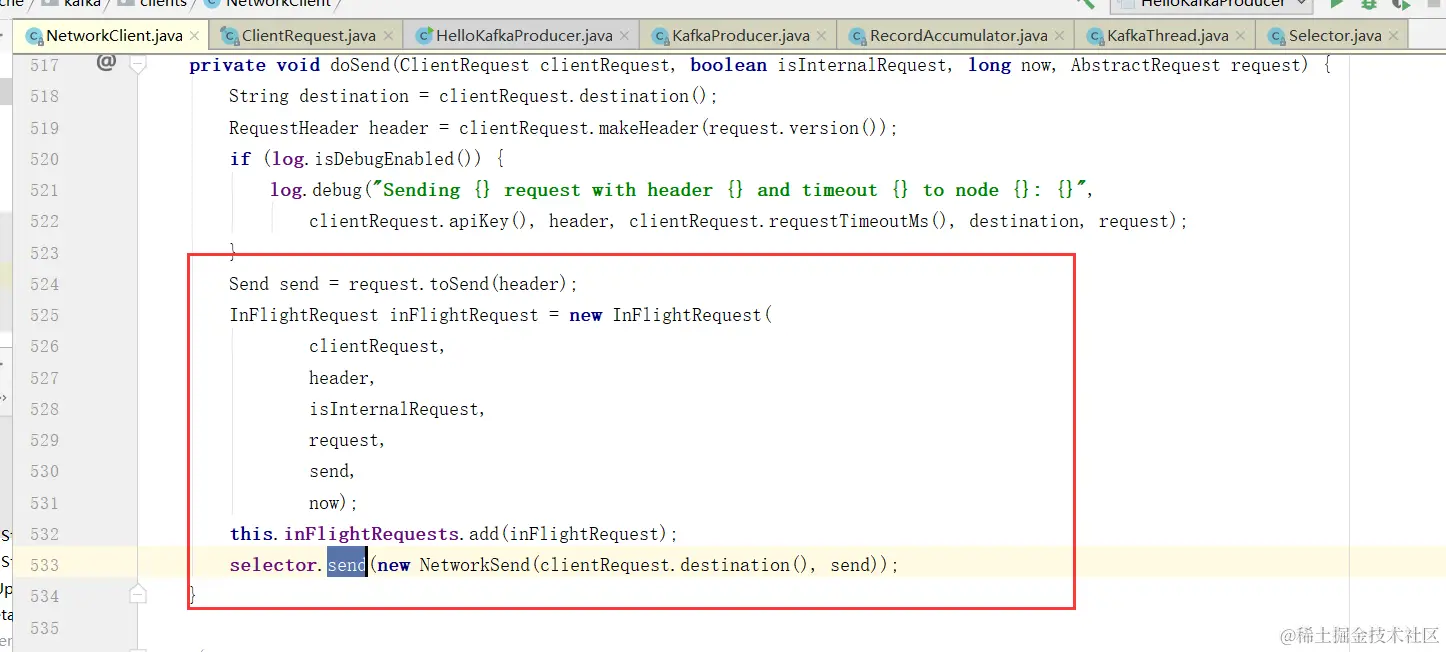
Task: Click 'requestTimeoutMs' on line 522
Action: 848,221
